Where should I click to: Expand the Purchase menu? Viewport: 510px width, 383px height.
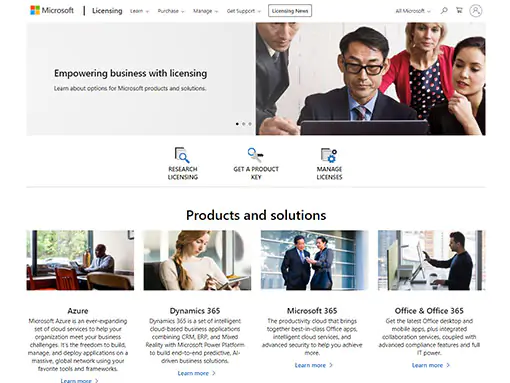click(x=171, y=11)
